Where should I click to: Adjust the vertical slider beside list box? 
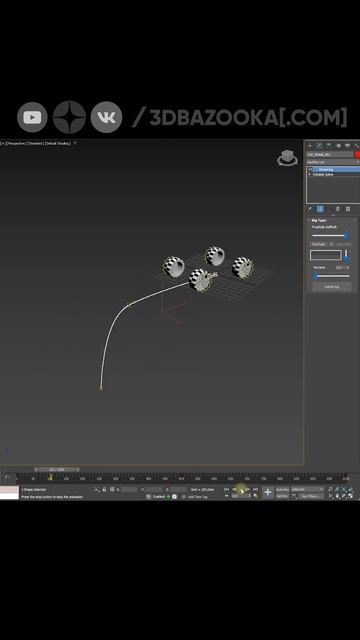346,256
